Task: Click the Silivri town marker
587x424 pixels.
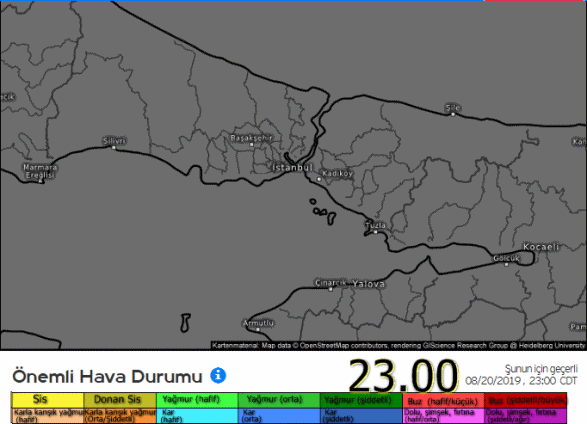Action: (x=114, y=148)
